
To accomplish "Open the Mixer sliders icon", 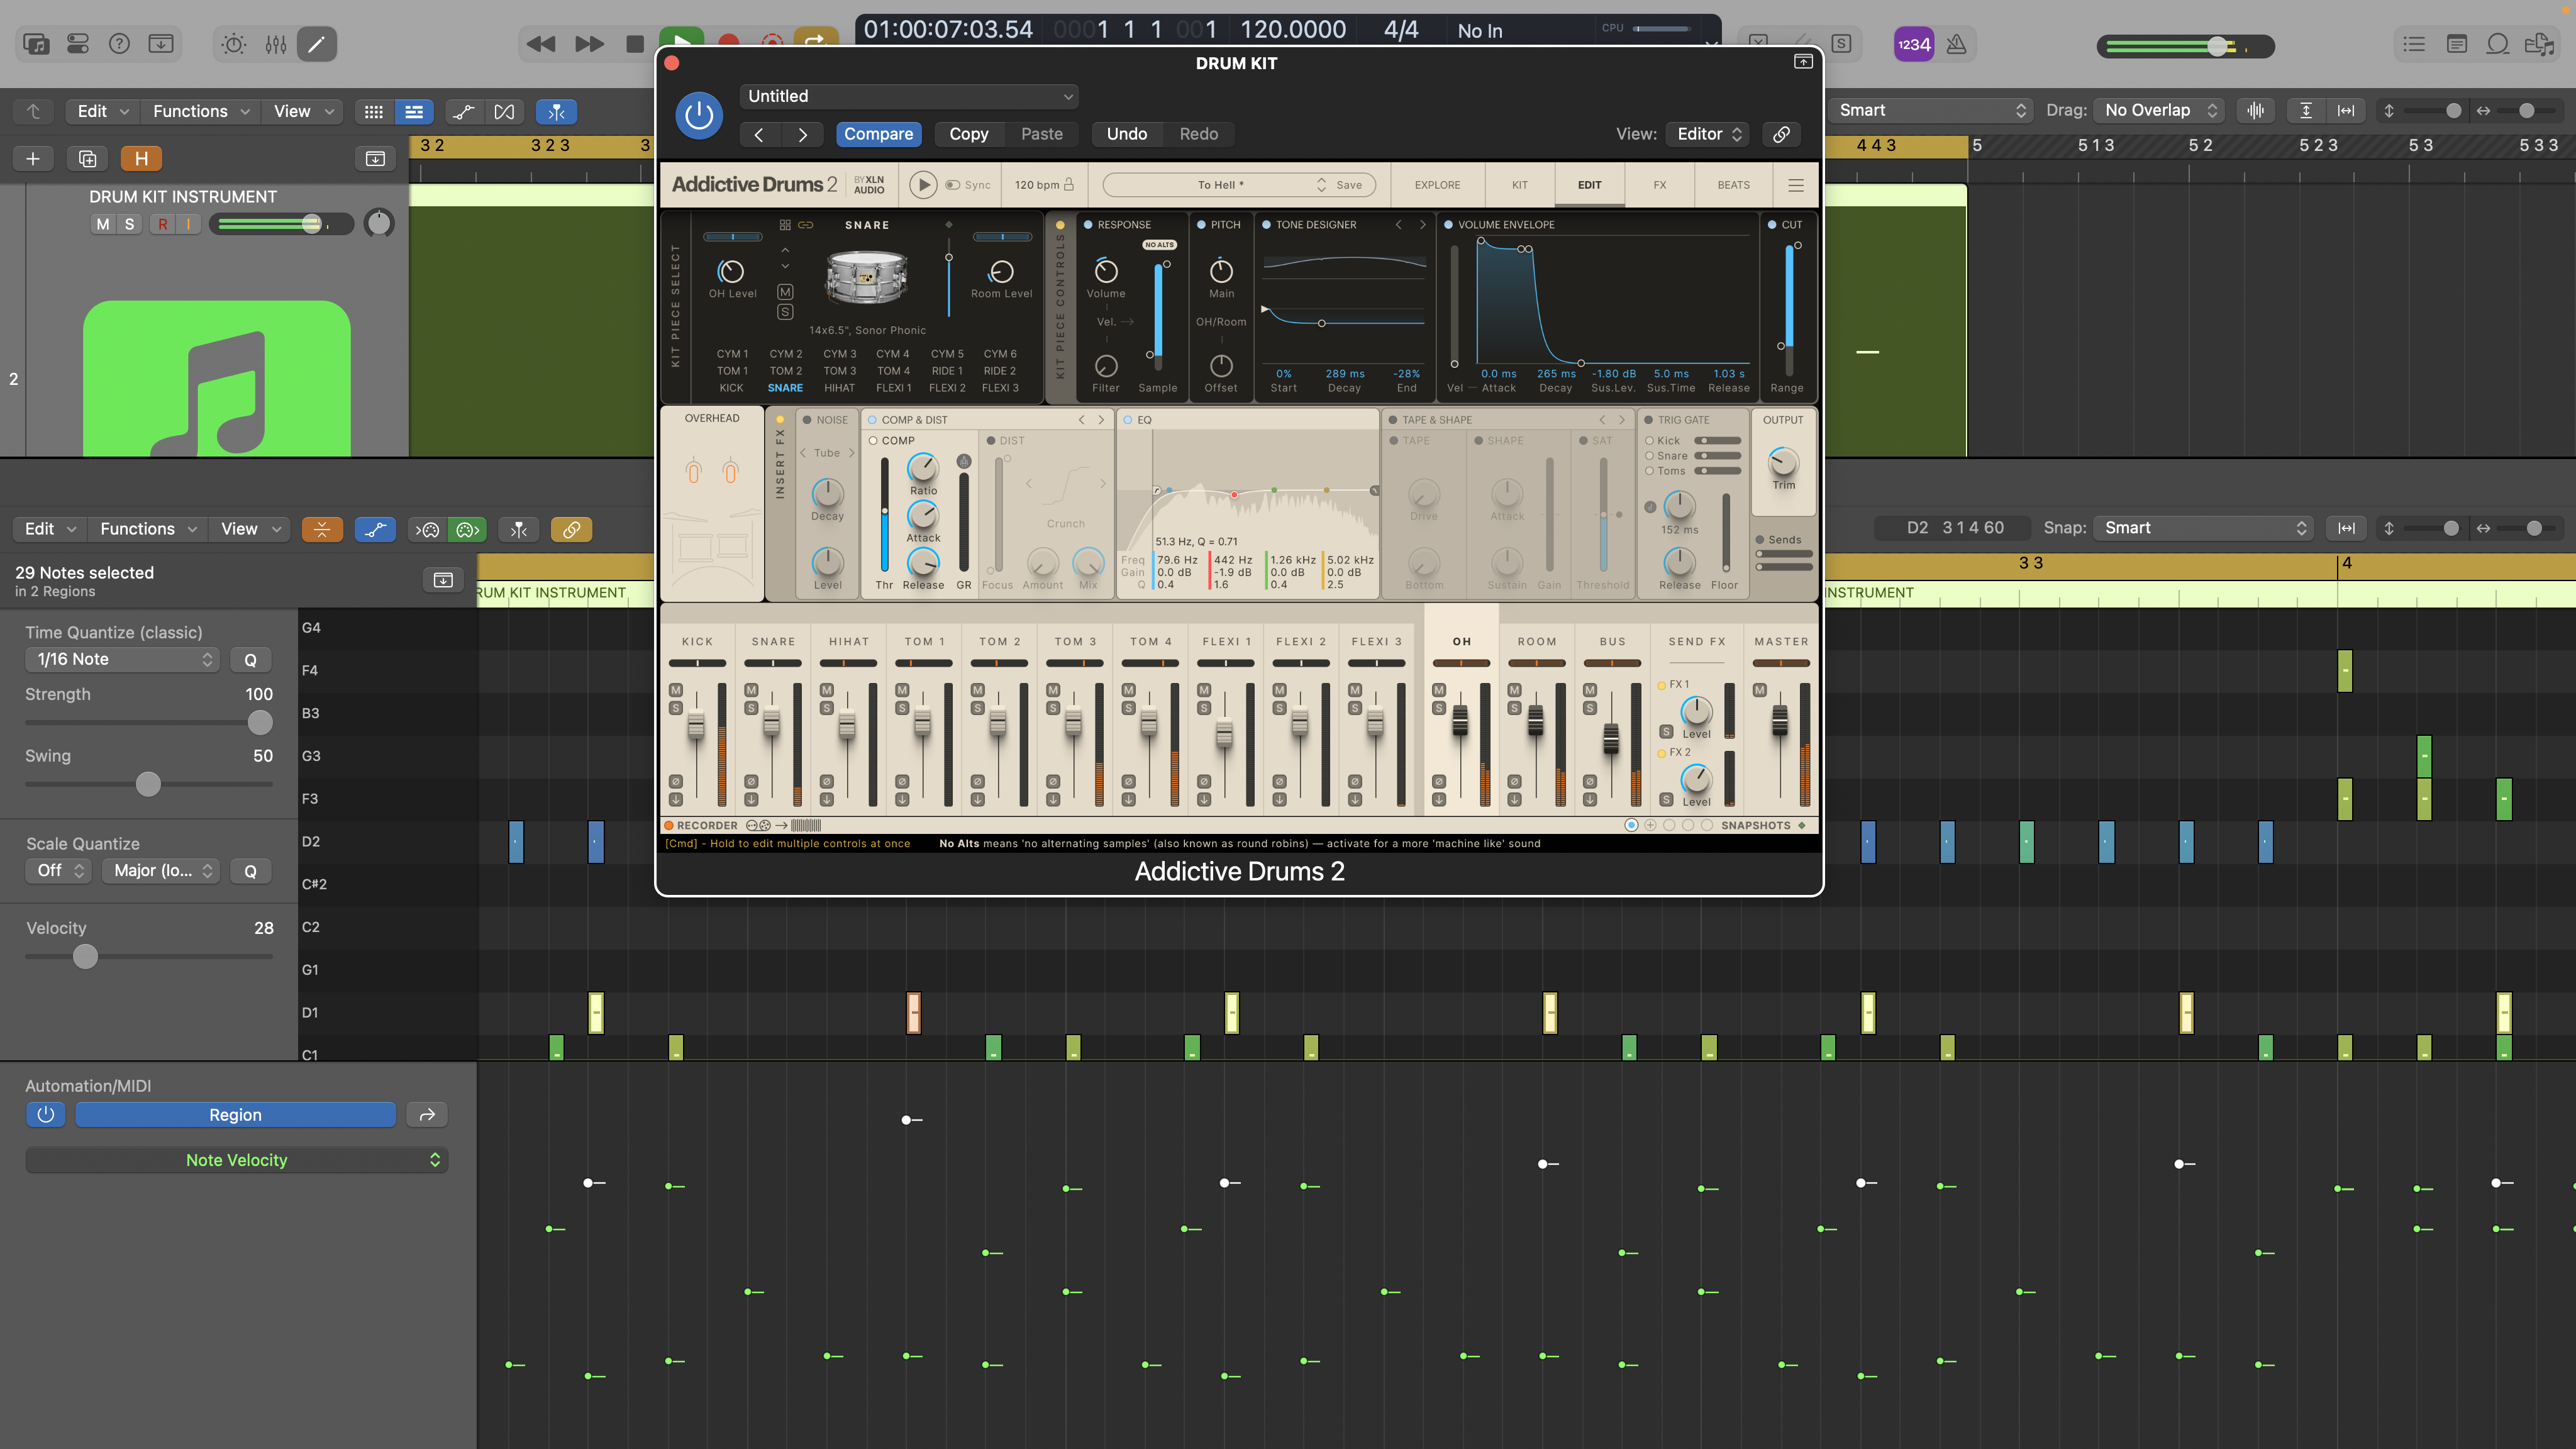I will click(x=276, y=44).
